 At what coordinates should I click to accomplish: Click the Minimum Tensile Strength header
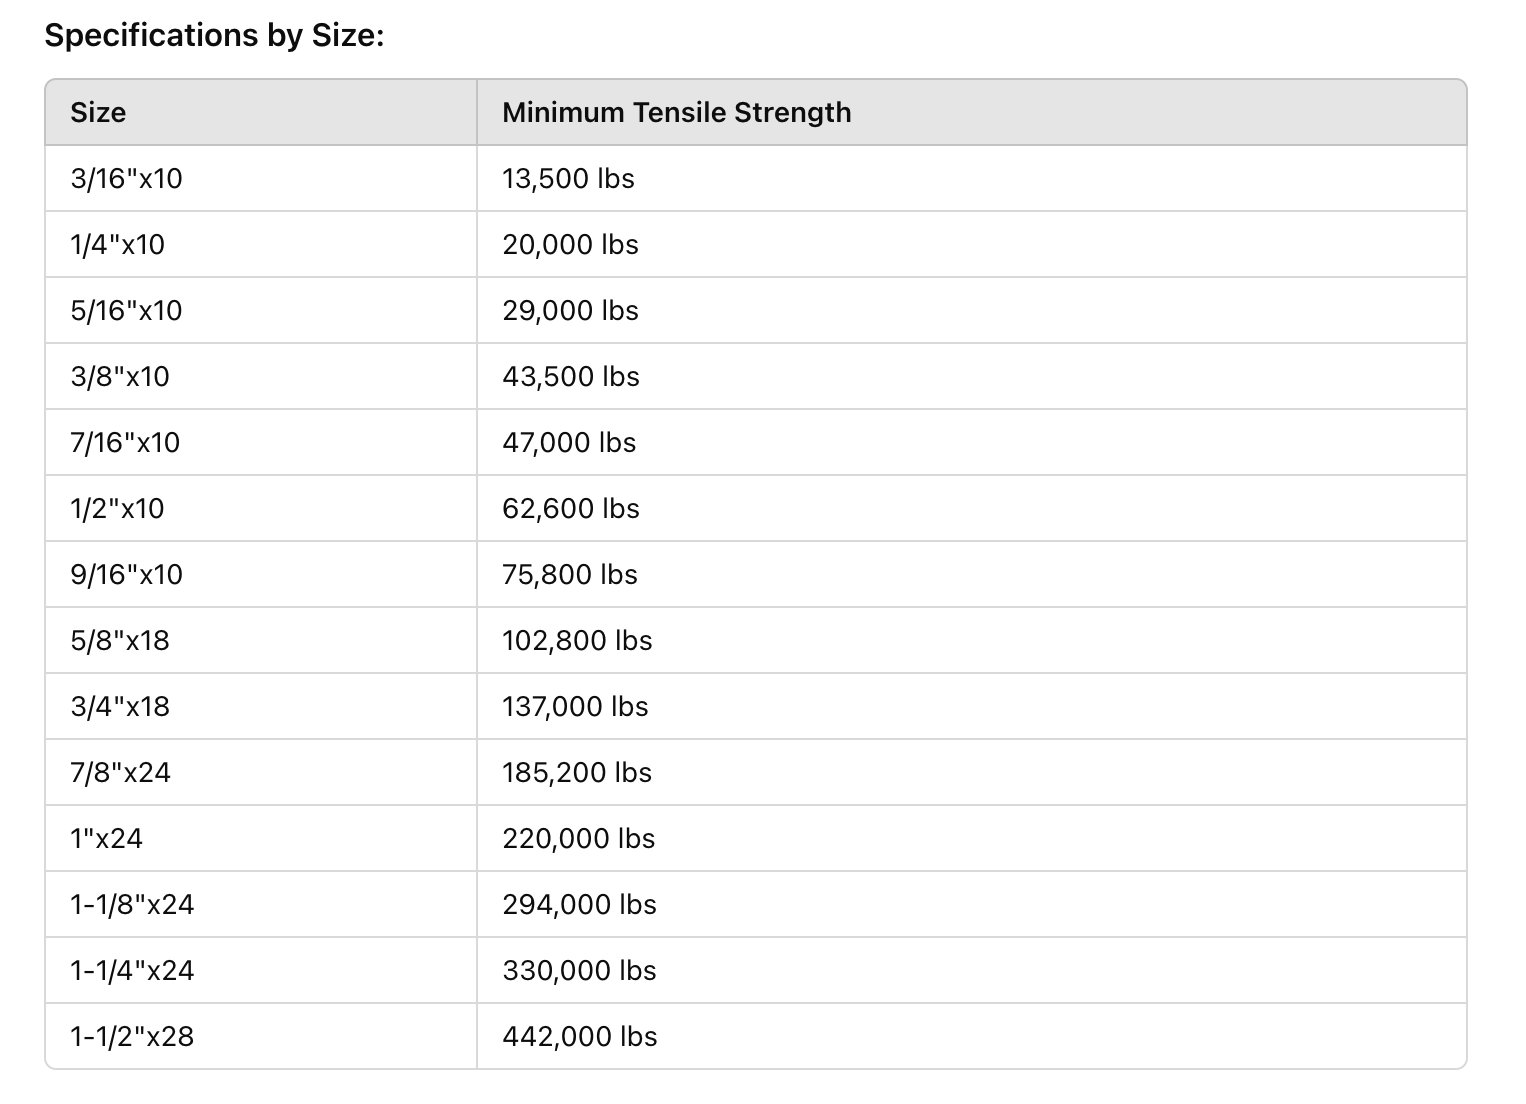[972, 112]
